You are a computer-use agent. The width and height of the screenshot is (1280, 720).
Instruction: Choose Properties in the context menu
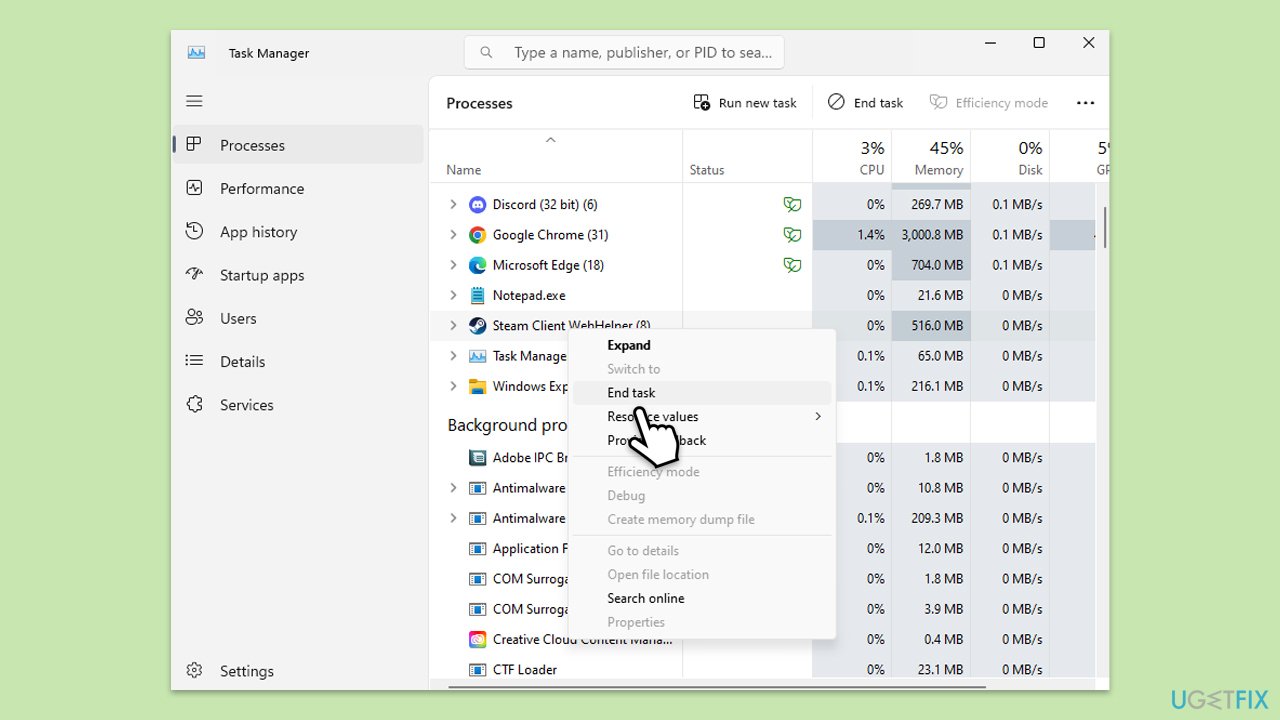(x=702, y=622)
